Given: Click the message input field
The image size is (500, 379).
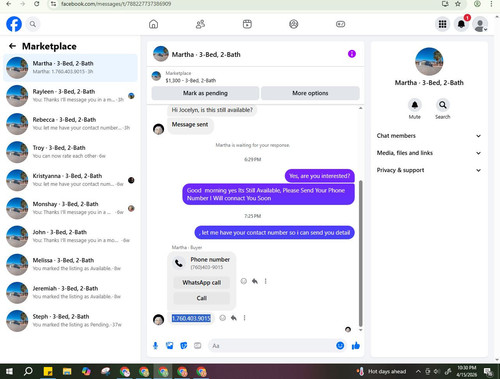Looking at the screenshot, I should click(x=272, y=346).
